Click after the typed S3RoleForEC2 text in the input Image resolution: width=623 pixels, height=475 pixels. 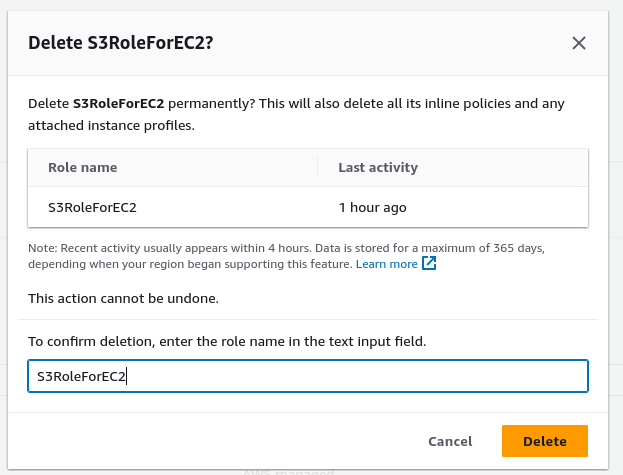click(127, 376)
